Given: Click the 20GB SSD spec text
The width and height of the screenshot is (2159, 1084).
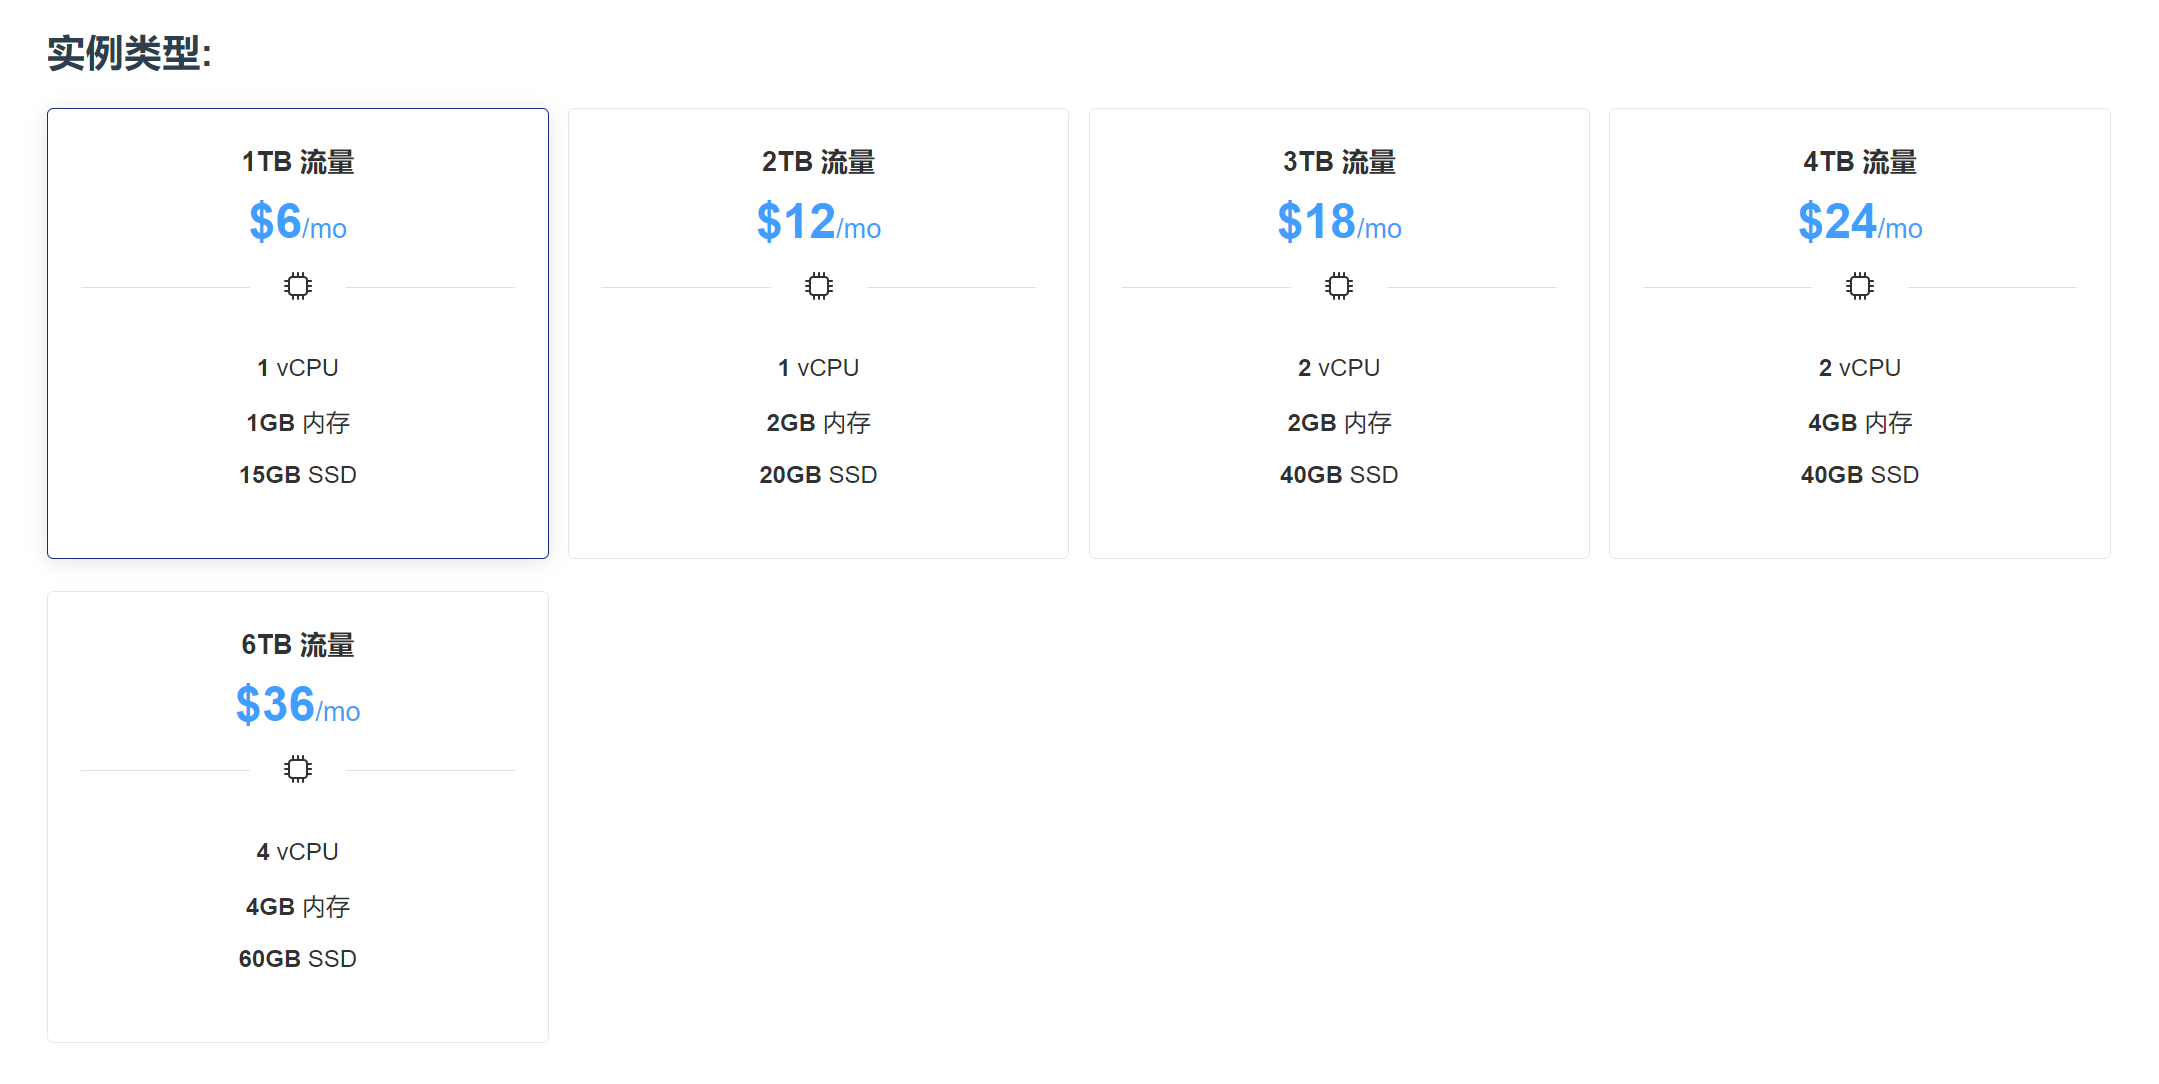Looking at the screenshot, I should (818, 475).
